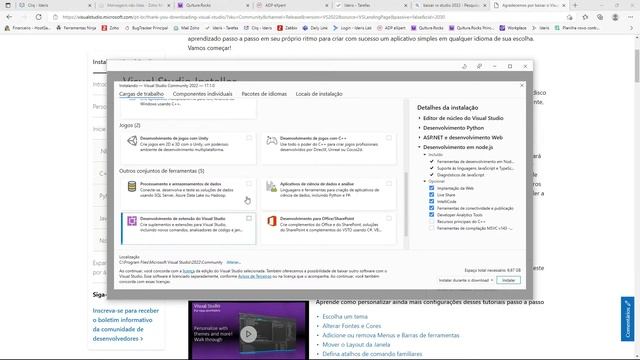Open the Qulture.Rocks bookmark
This screenshot has height=360, width=640.
tap(427, 28)
